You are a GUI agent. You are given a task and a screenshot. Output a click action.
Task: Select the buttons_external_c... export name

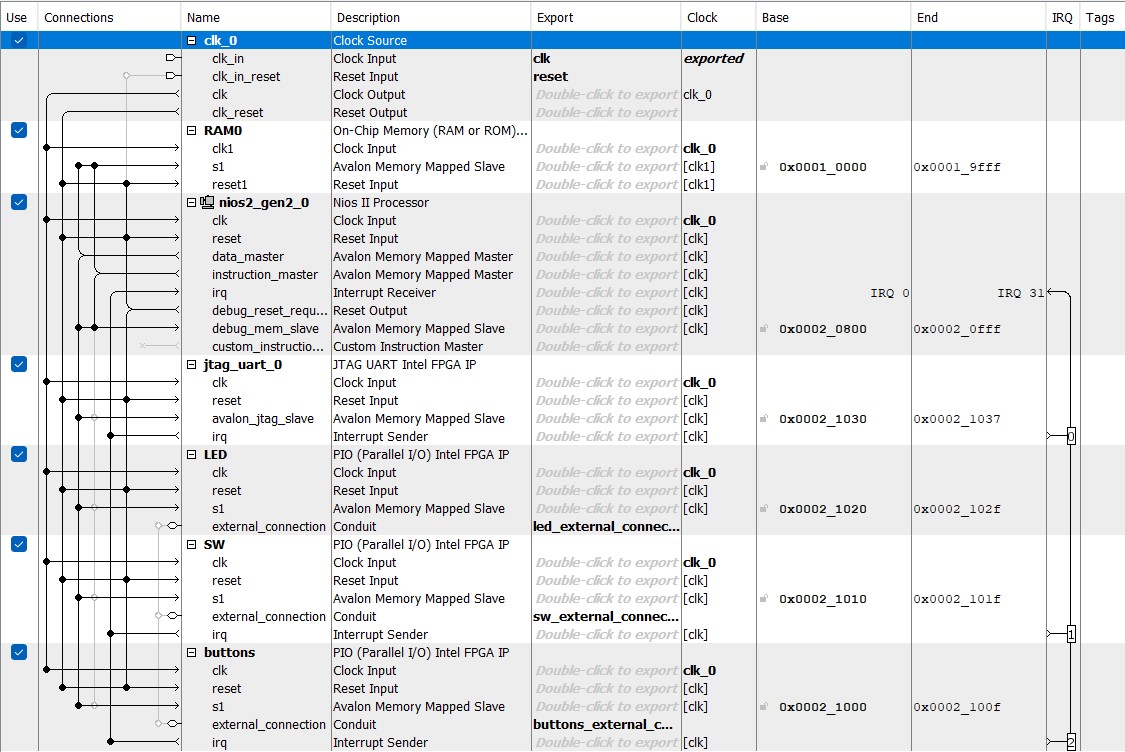pos(603,725)
